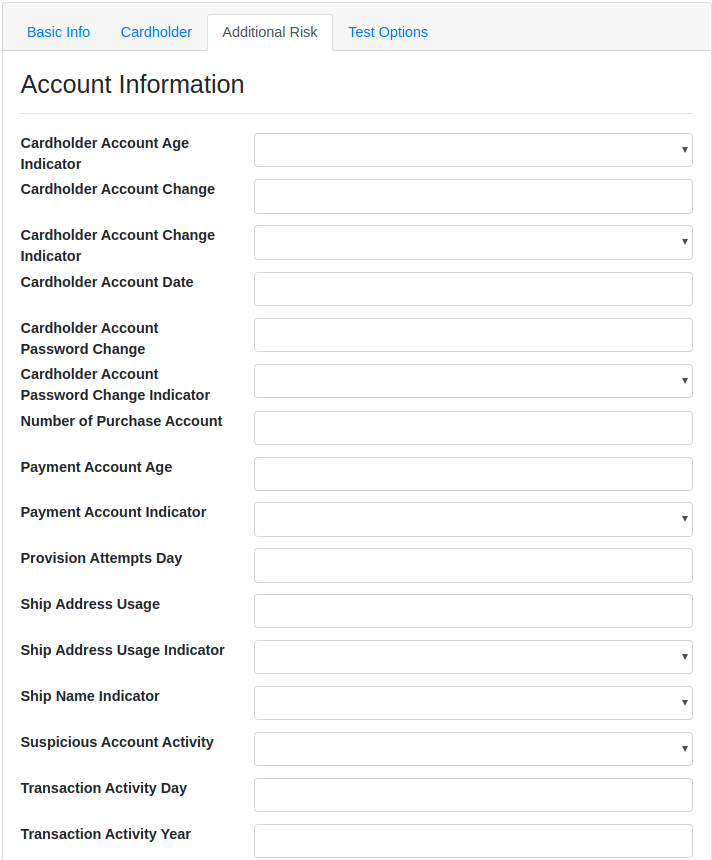
Task: Open Cardholder Account Password Change Indicator dropdown
Action: click(x=473, y=381)
